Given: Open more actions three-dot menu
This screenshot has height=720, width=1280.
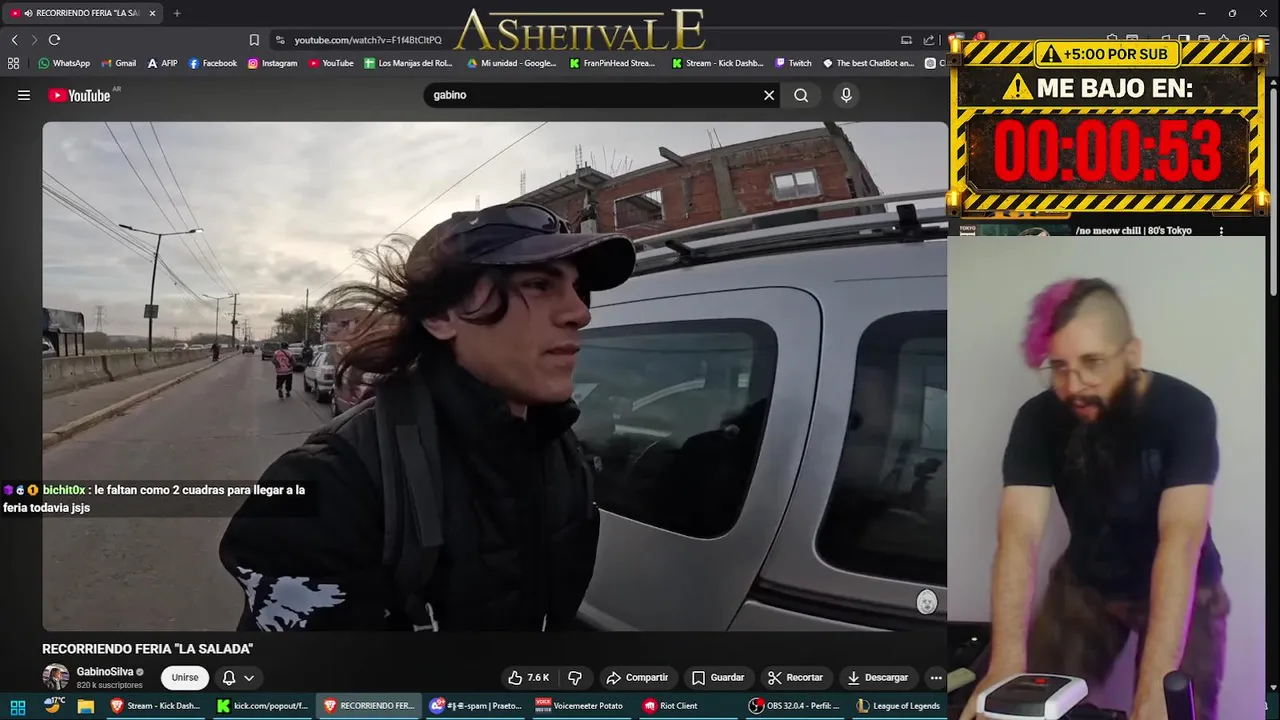Looking at the screenshot, I should [936, 677].
